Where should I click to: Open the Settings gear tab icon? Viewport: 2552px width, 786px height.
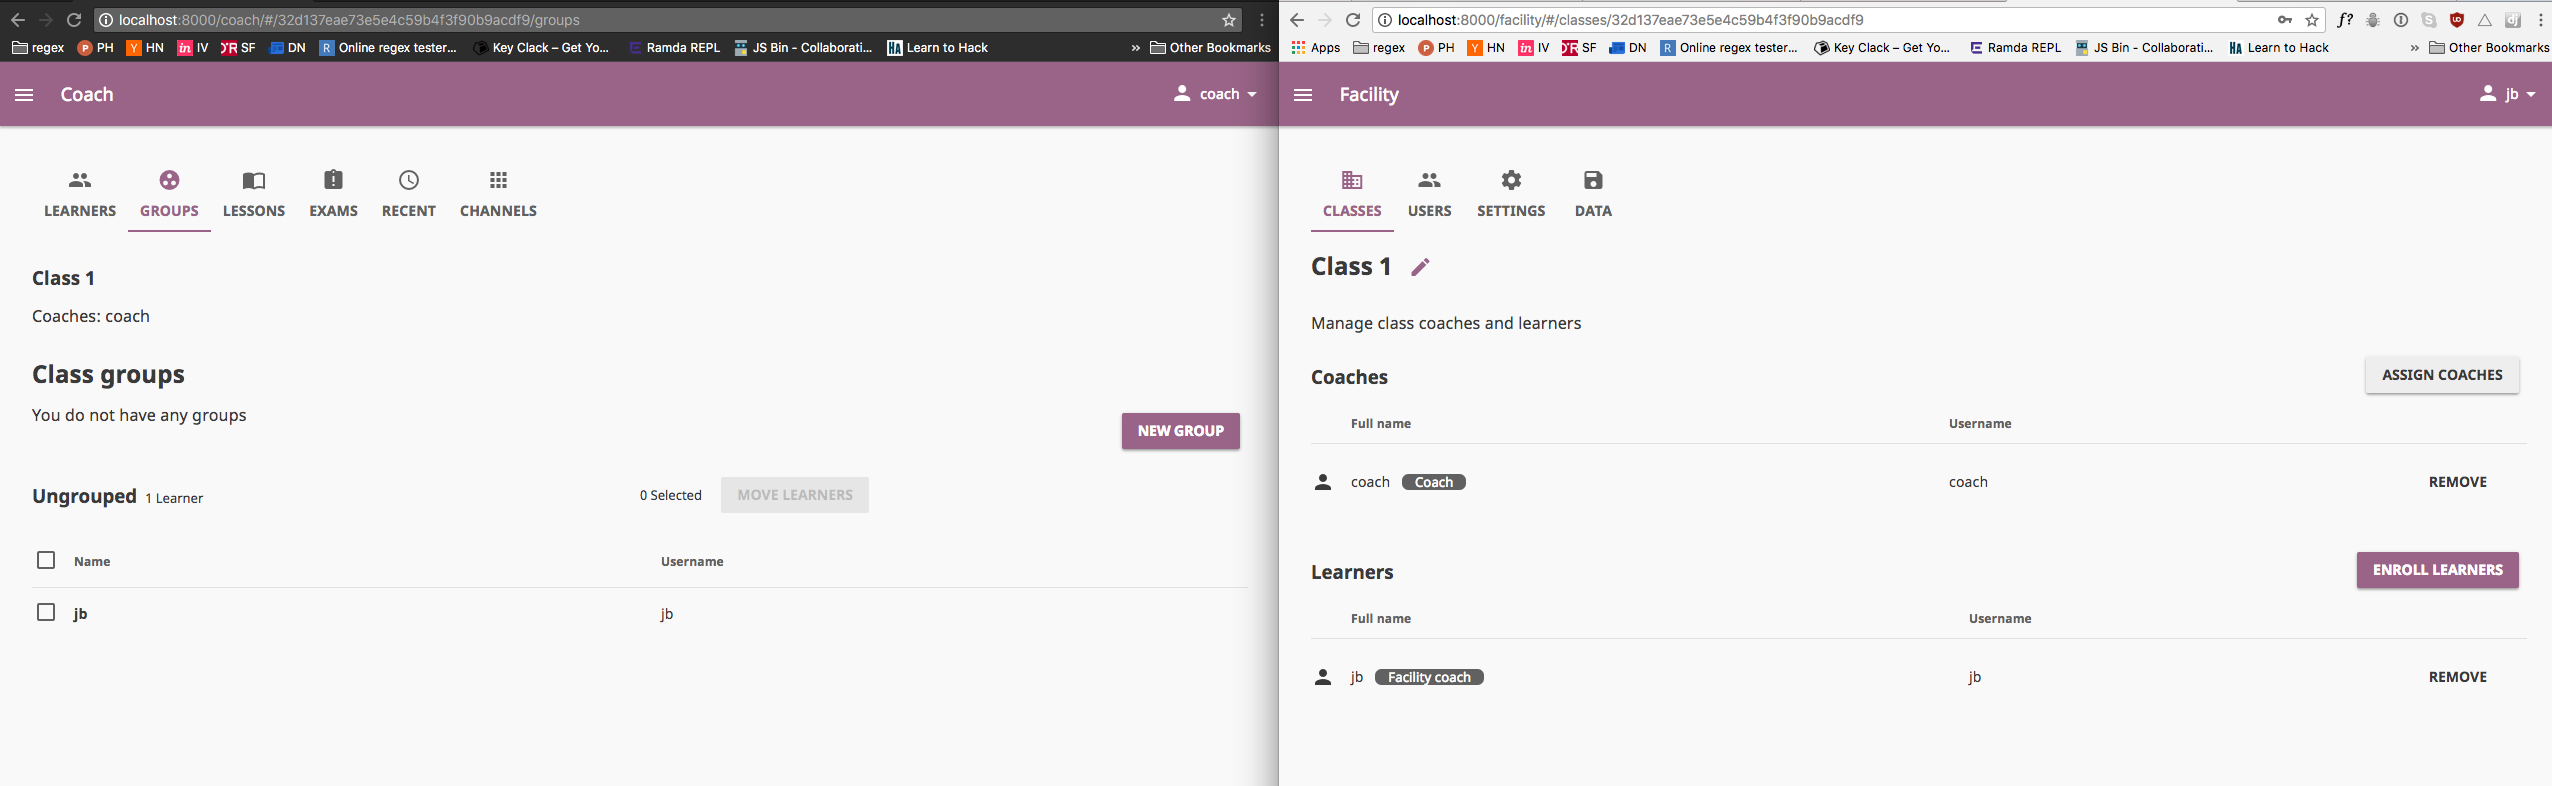(1511, 180)
